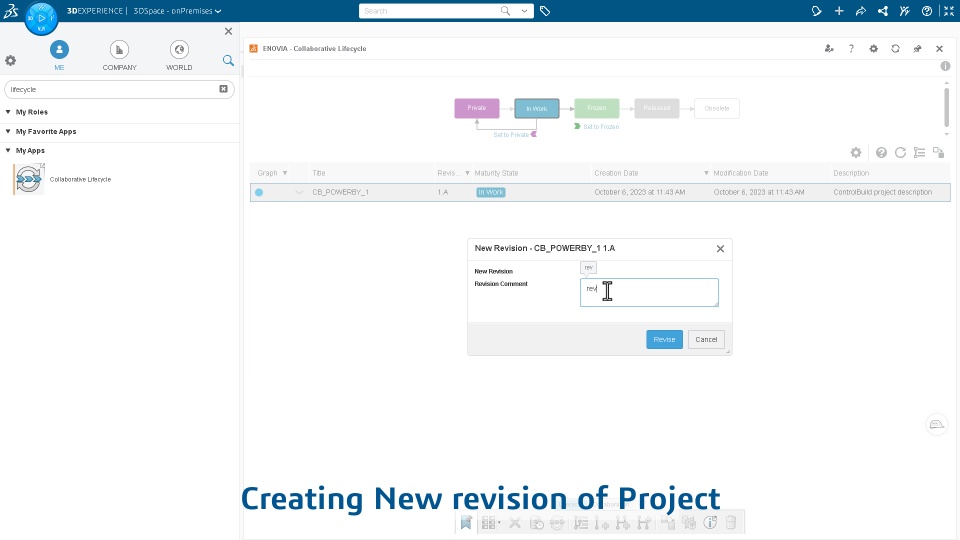Open the Creation Date column dropdown arrow

tap(706, 173)
